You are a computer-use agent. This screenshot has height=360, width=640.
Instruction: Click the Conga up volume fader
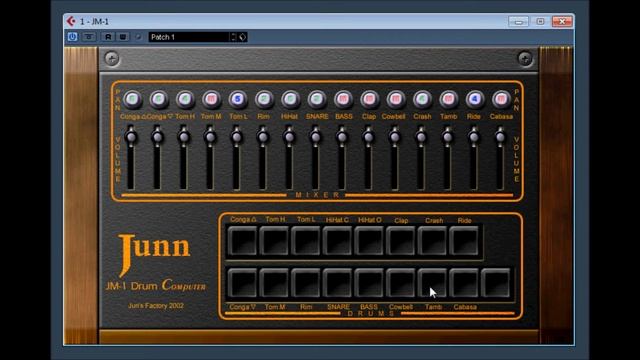[131, 137]
